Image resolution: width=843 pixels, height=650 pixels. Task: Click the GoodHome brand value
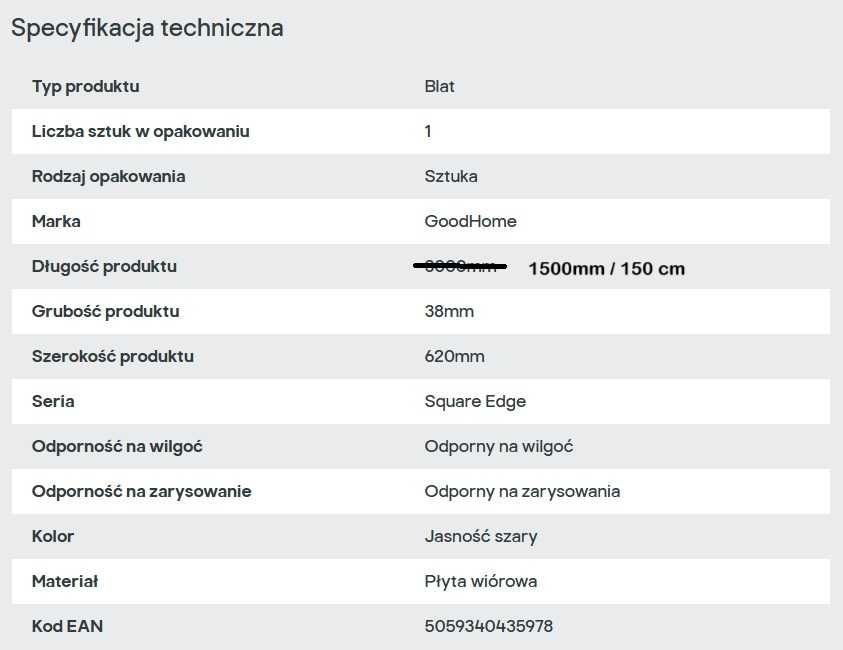click(x=471, y=221)
